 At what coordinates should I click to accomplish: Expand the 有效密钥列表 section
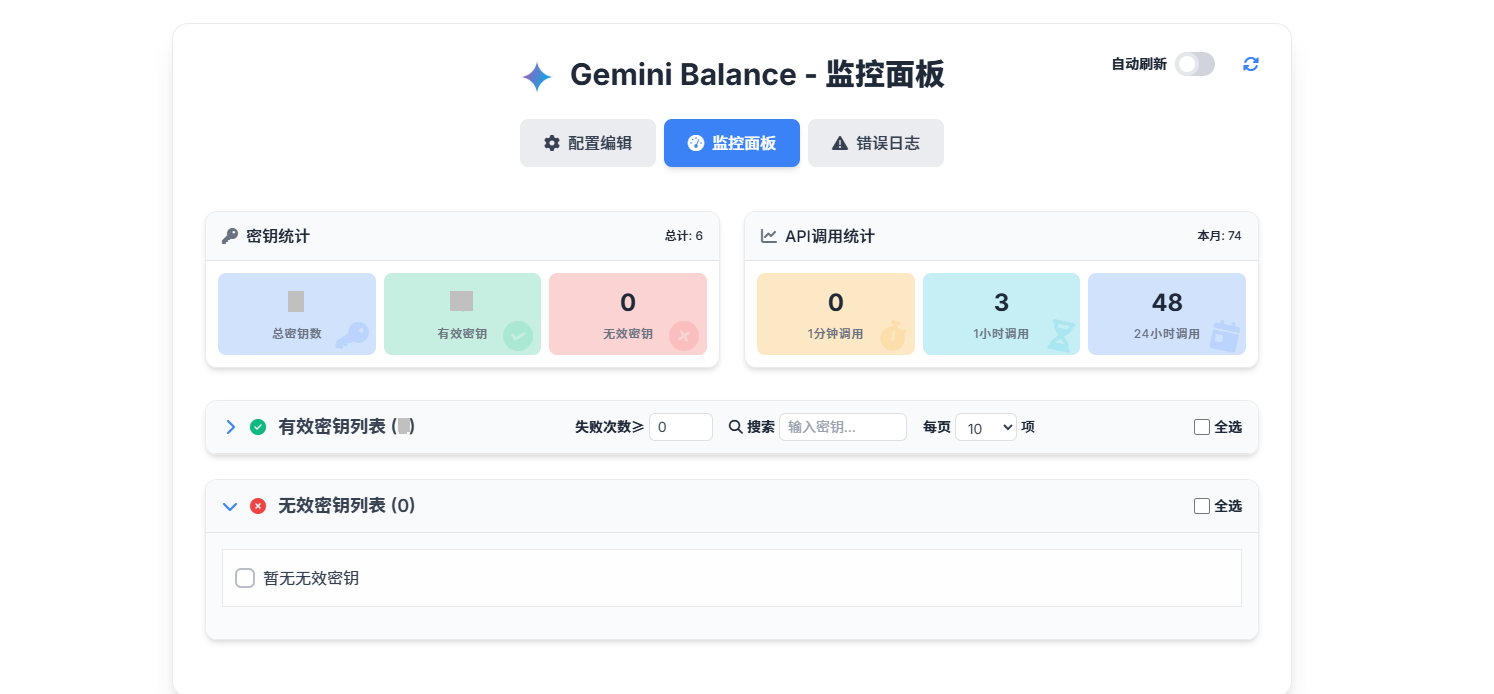(x=230, y=427)
